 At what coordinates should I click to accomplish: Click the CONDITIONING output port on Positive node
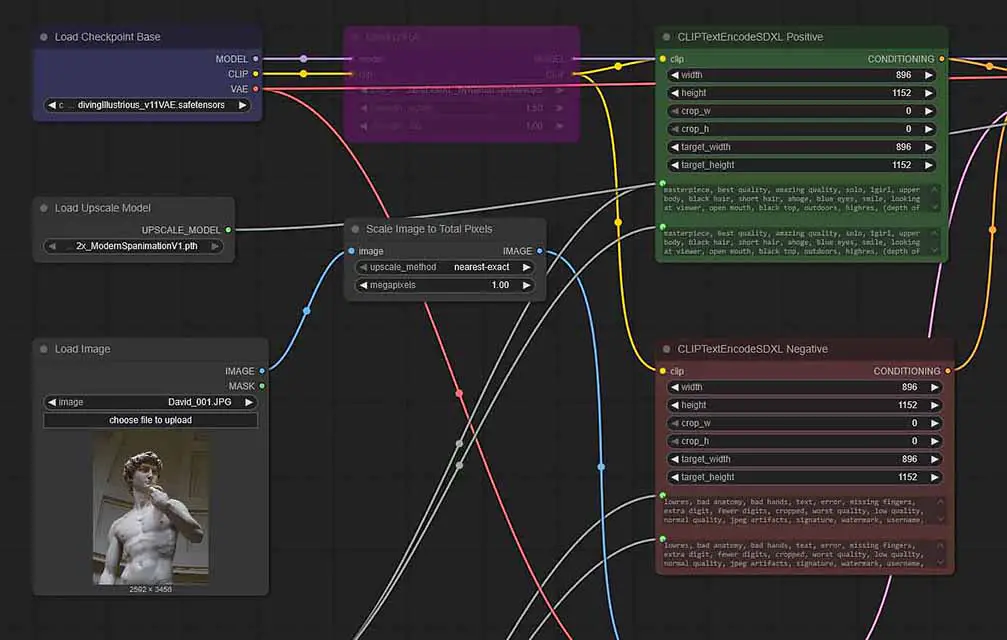(942, 59)
